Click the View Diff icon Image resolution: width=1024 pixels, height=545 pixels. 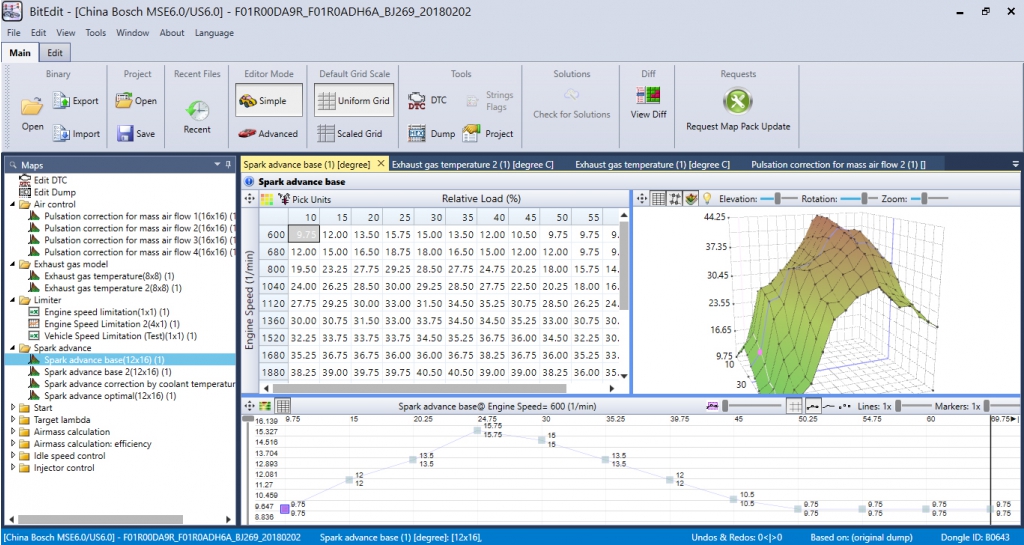pyautogui.click(x=648, y=96)
